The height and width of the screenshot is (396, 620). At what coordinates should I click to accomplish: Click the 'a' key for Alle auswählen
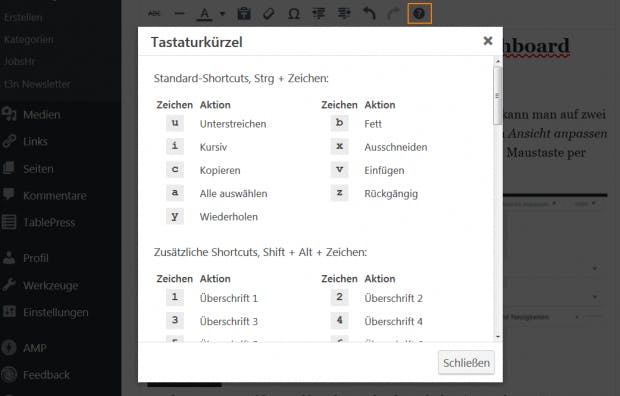coord(175,193)
